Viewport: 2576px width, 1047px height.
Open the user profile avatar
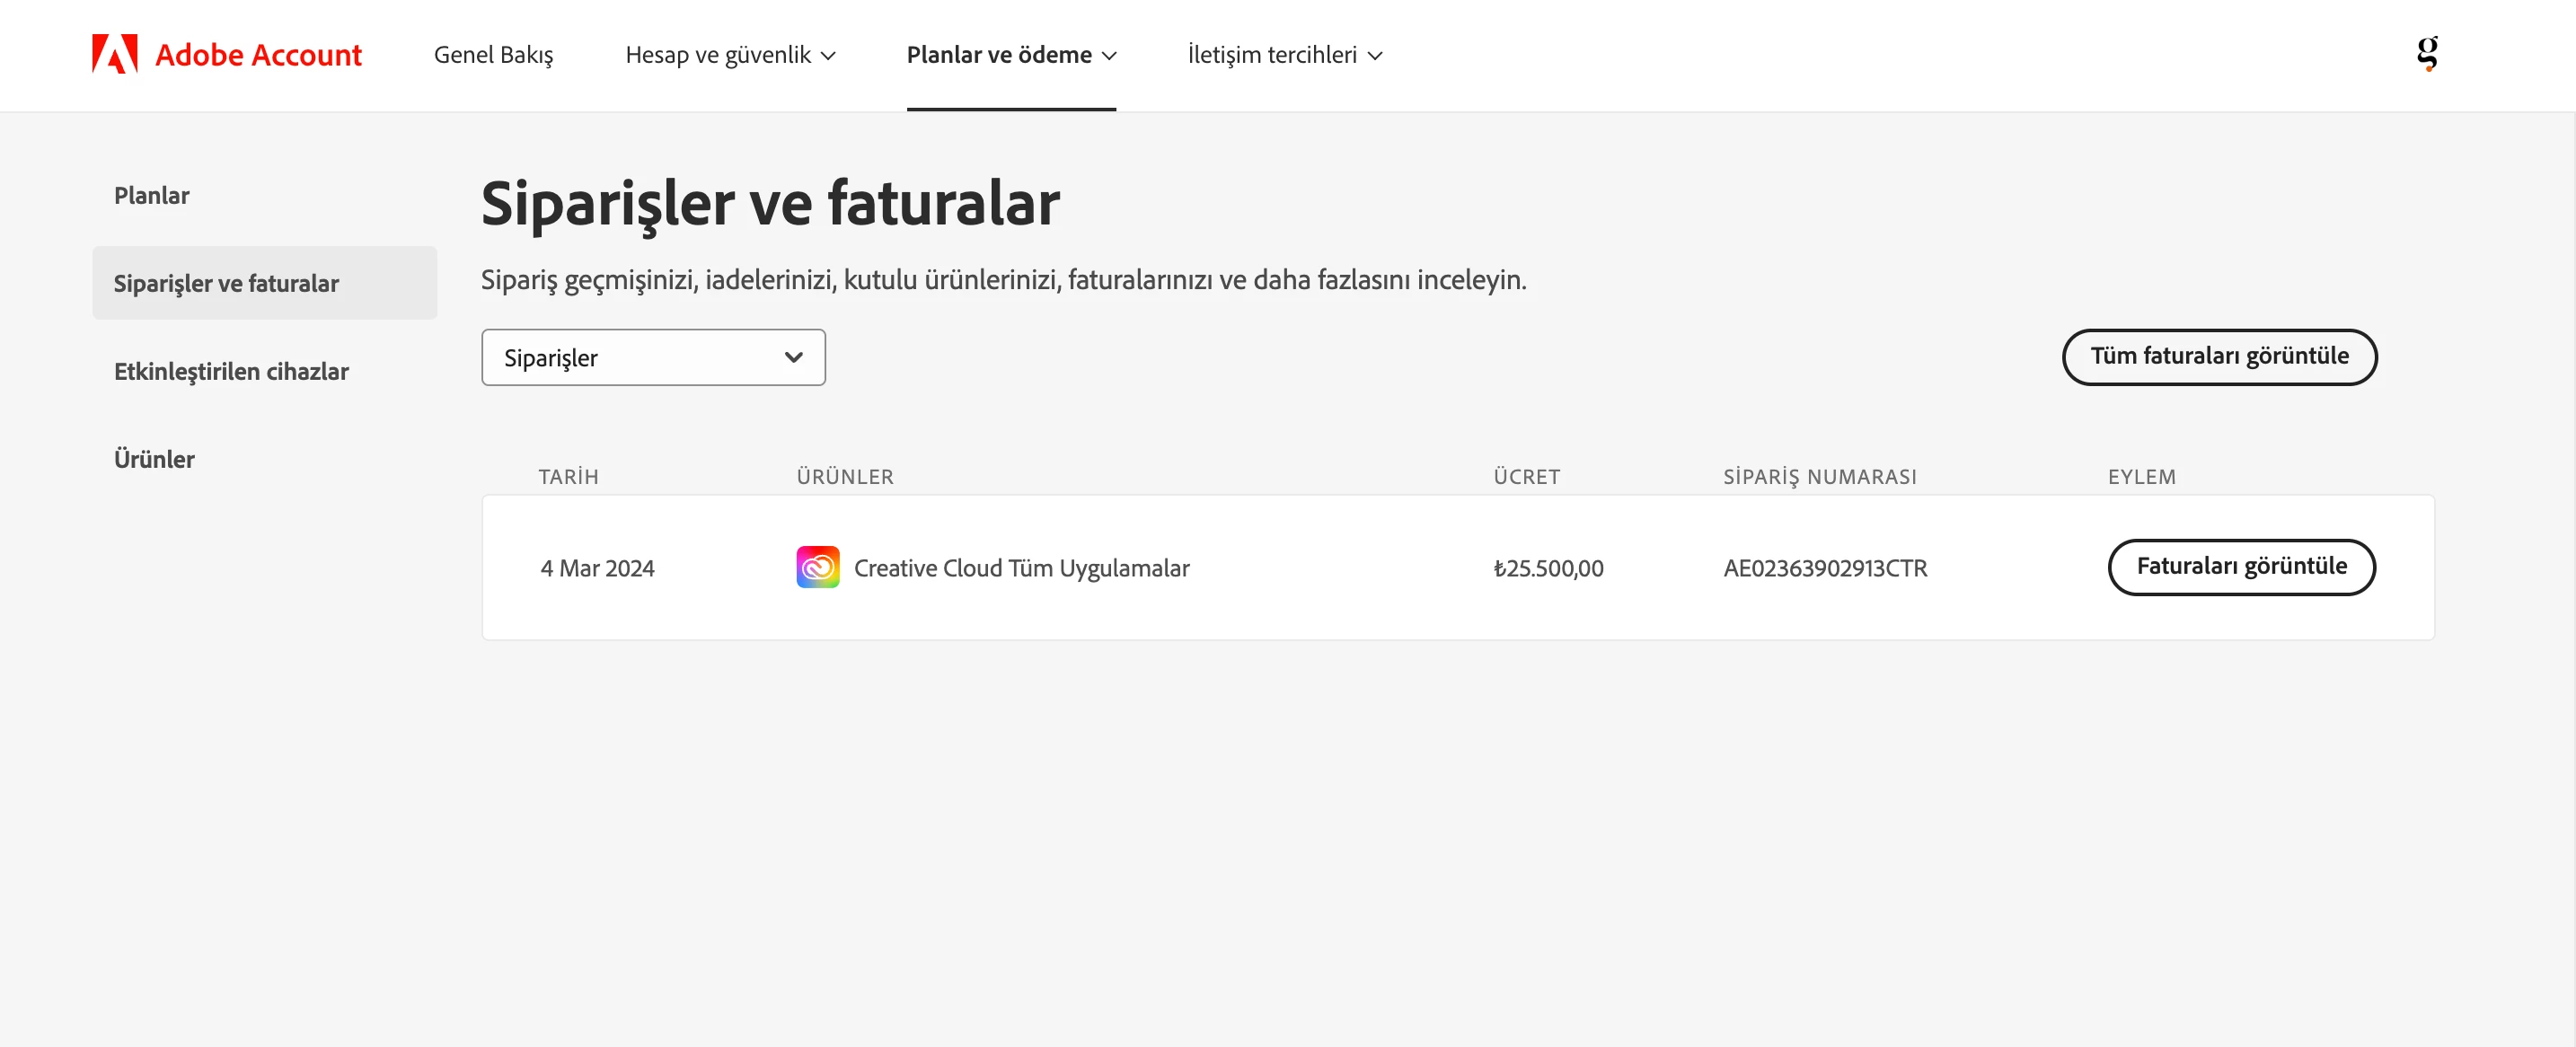click(x=2427, y=53)
